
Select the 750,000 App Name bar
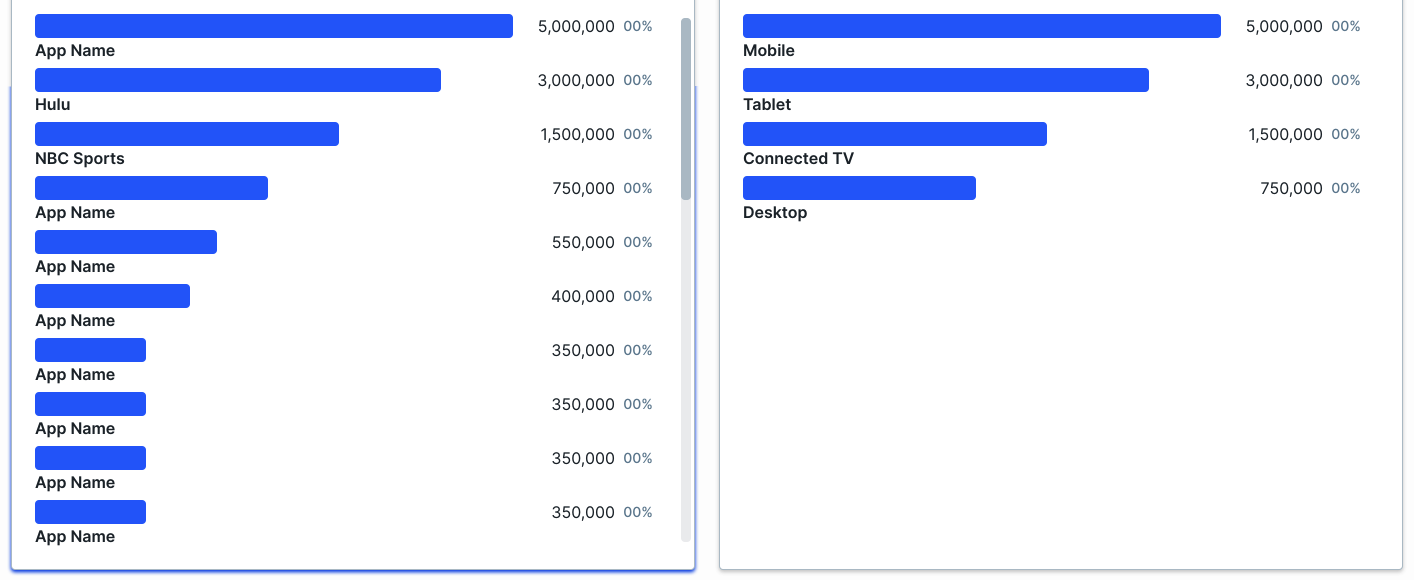(150, 187)
